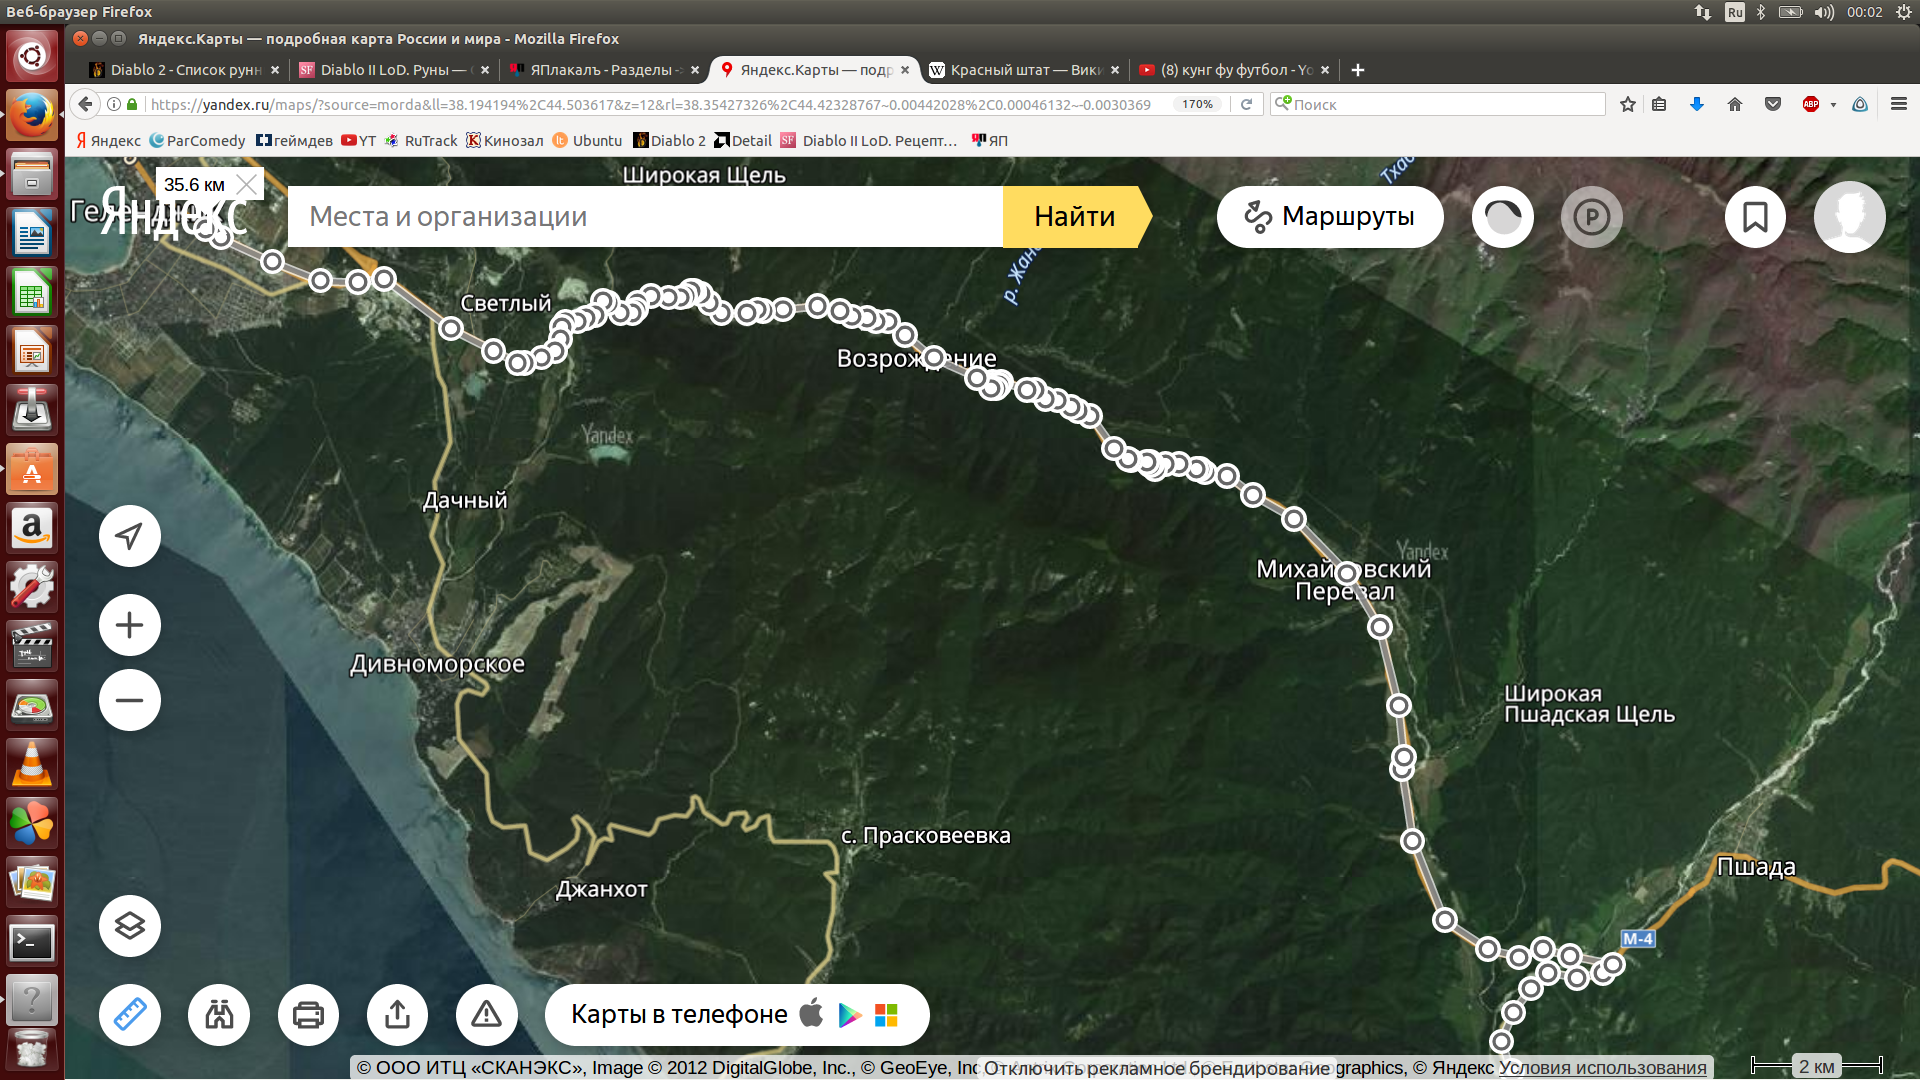Open VLC media player from the dock
This screenshot has width=1920, height=1080.
[32, 765]
